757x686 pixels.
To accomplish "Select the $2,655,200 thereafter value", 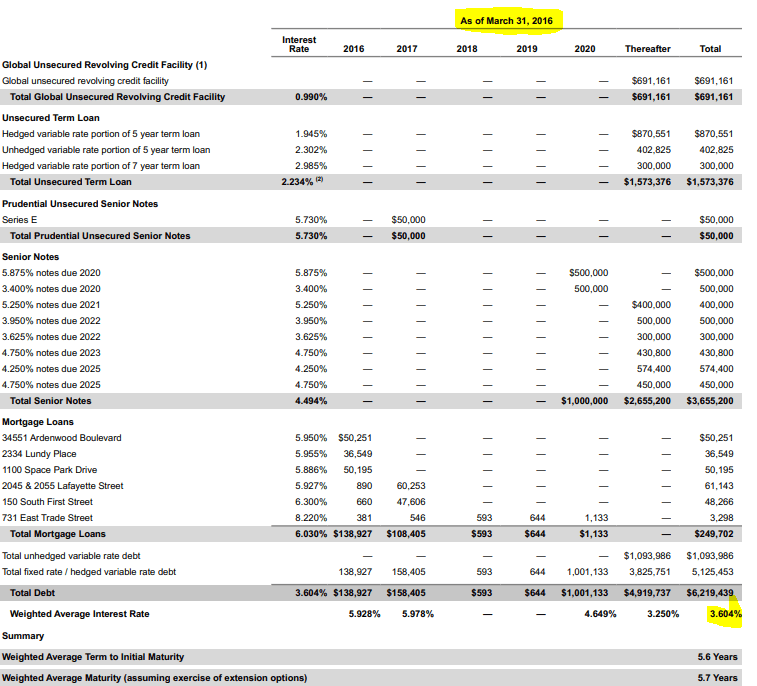I will coord(647,401).
